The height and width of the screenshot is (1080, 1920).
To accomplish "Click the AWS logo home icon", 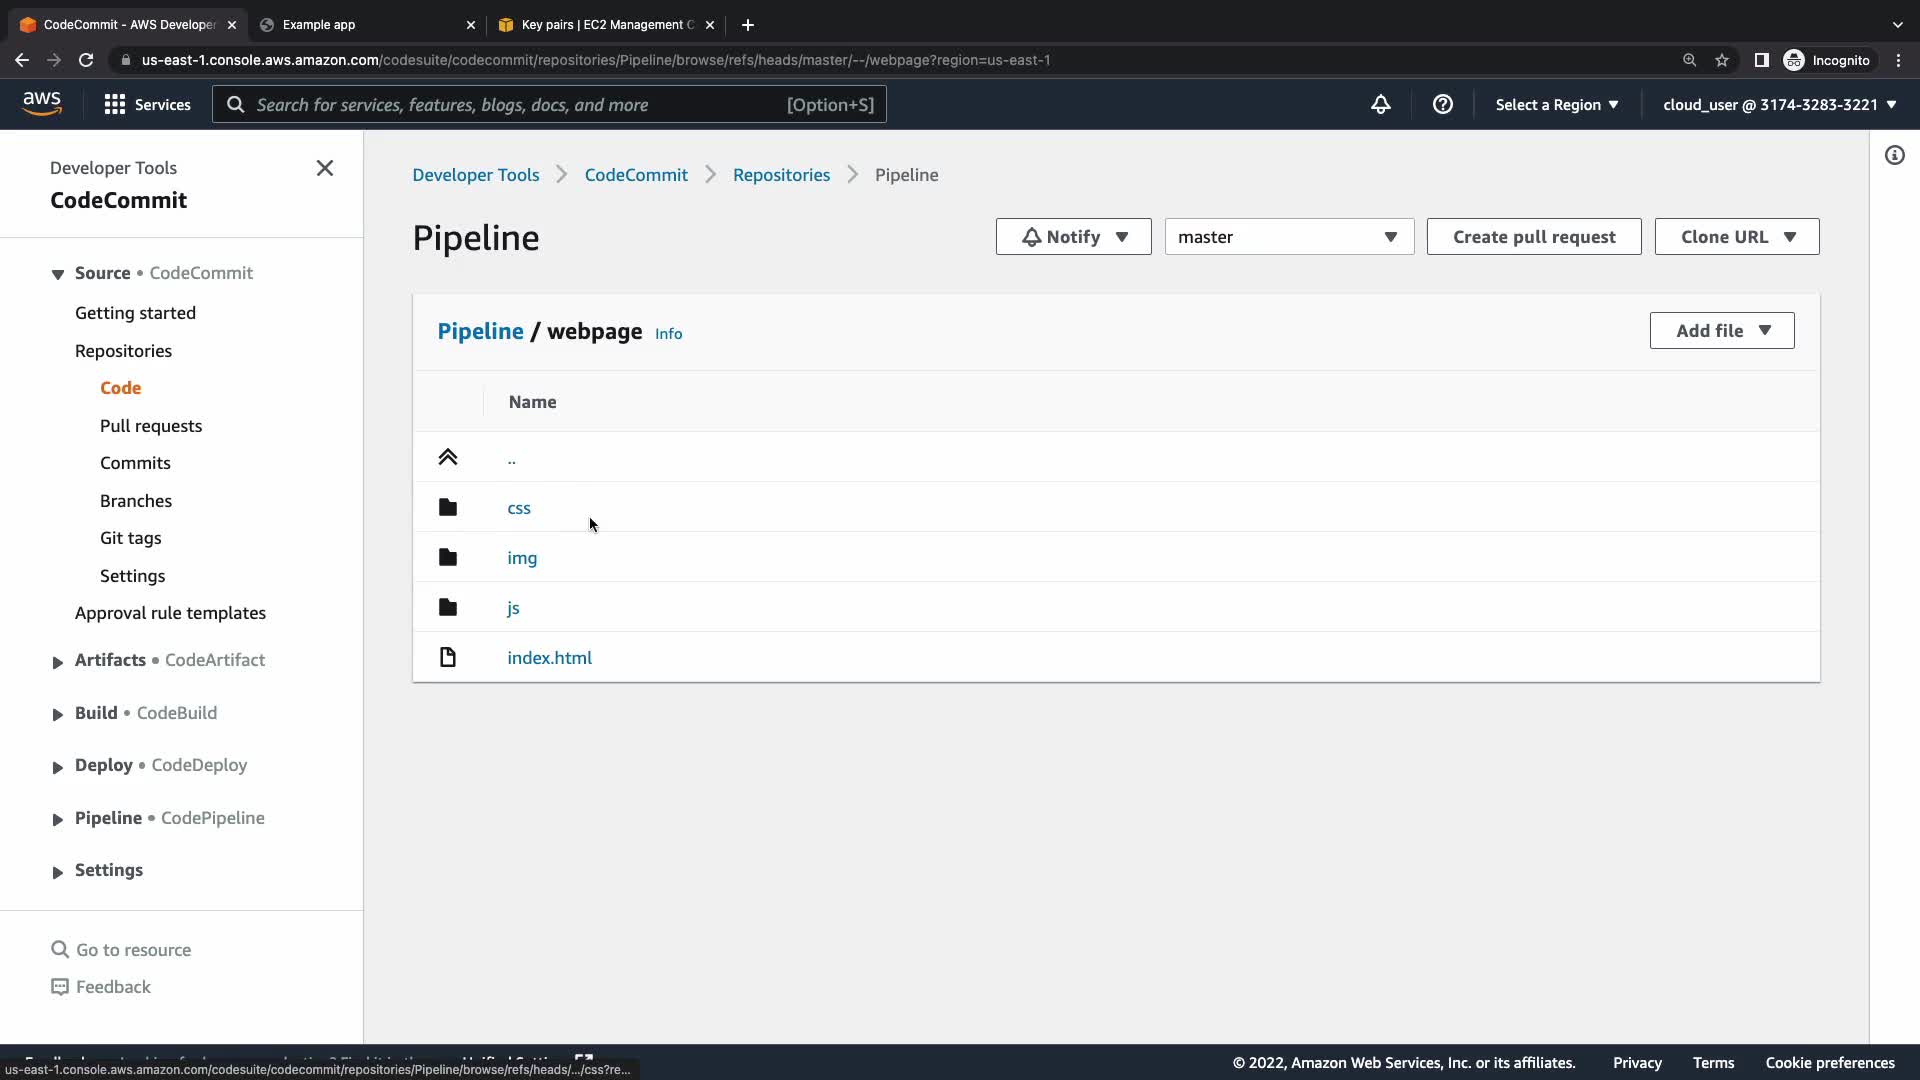I will pyautogui.click(x=42, y=103).
